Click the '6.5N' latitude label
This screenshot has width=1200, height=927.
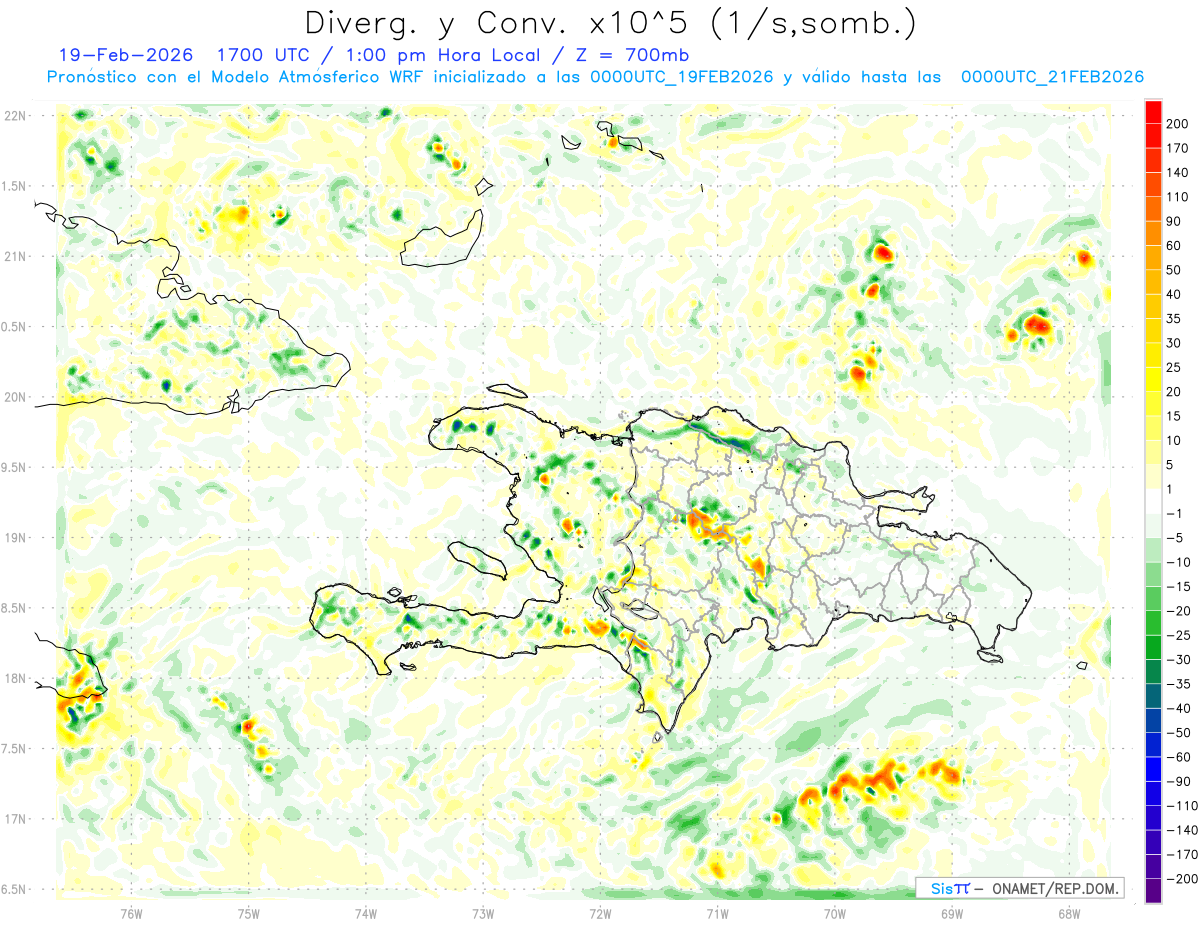point(13,889)
